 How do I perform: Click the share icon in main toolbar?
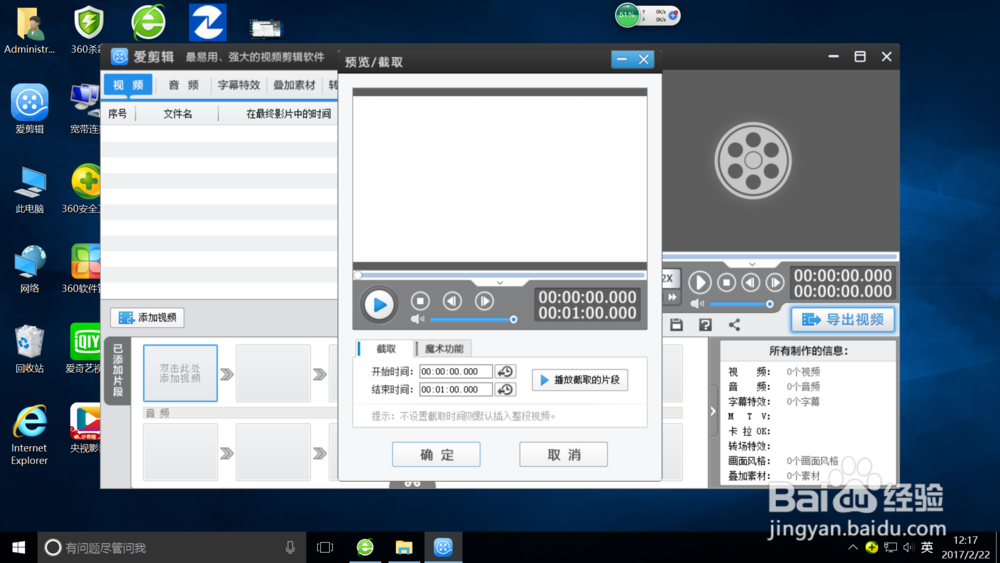(x=735, y=325)
